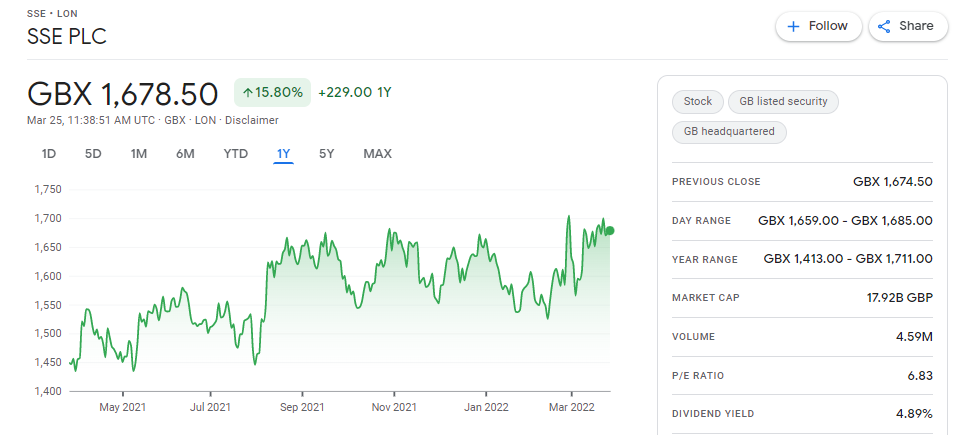Switch chart to 1M range
Screen dimensions: 968x435
[x=139, y=154]
